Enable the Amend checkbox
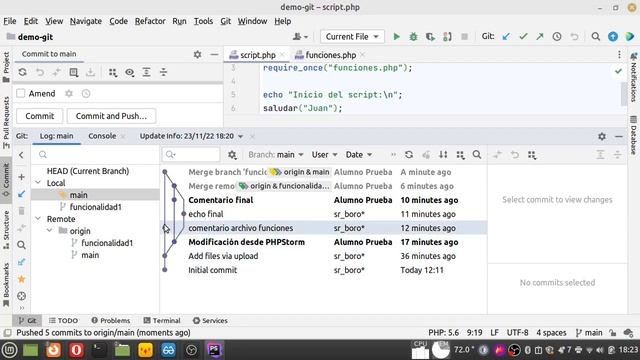Image resolution: width=640 pixels, height=360 pixels. coord(21,93)
